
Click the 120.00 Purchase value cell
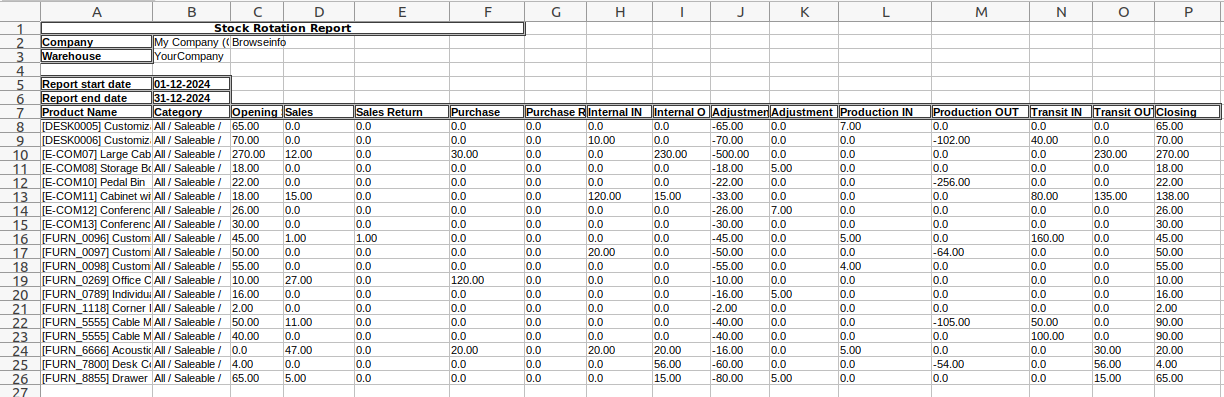coord(487,280)
